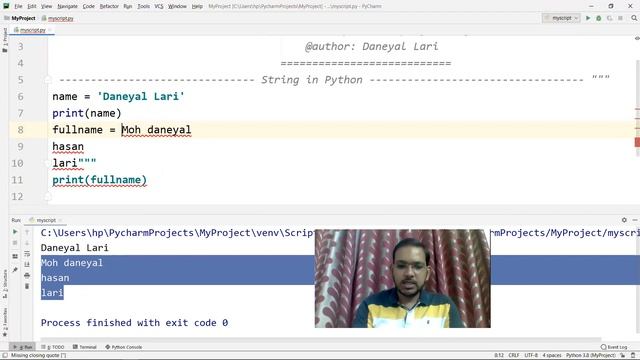Click on print(fullname) on line 11
Screen dimensions: 640x360
pos(100,180)
